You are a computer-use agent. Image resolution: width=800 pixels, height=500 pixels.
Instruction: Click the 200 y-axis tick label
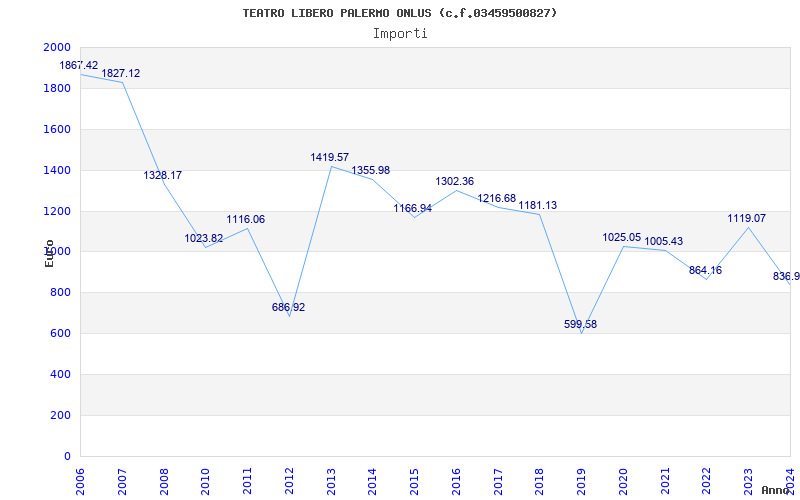coord(61,415)
